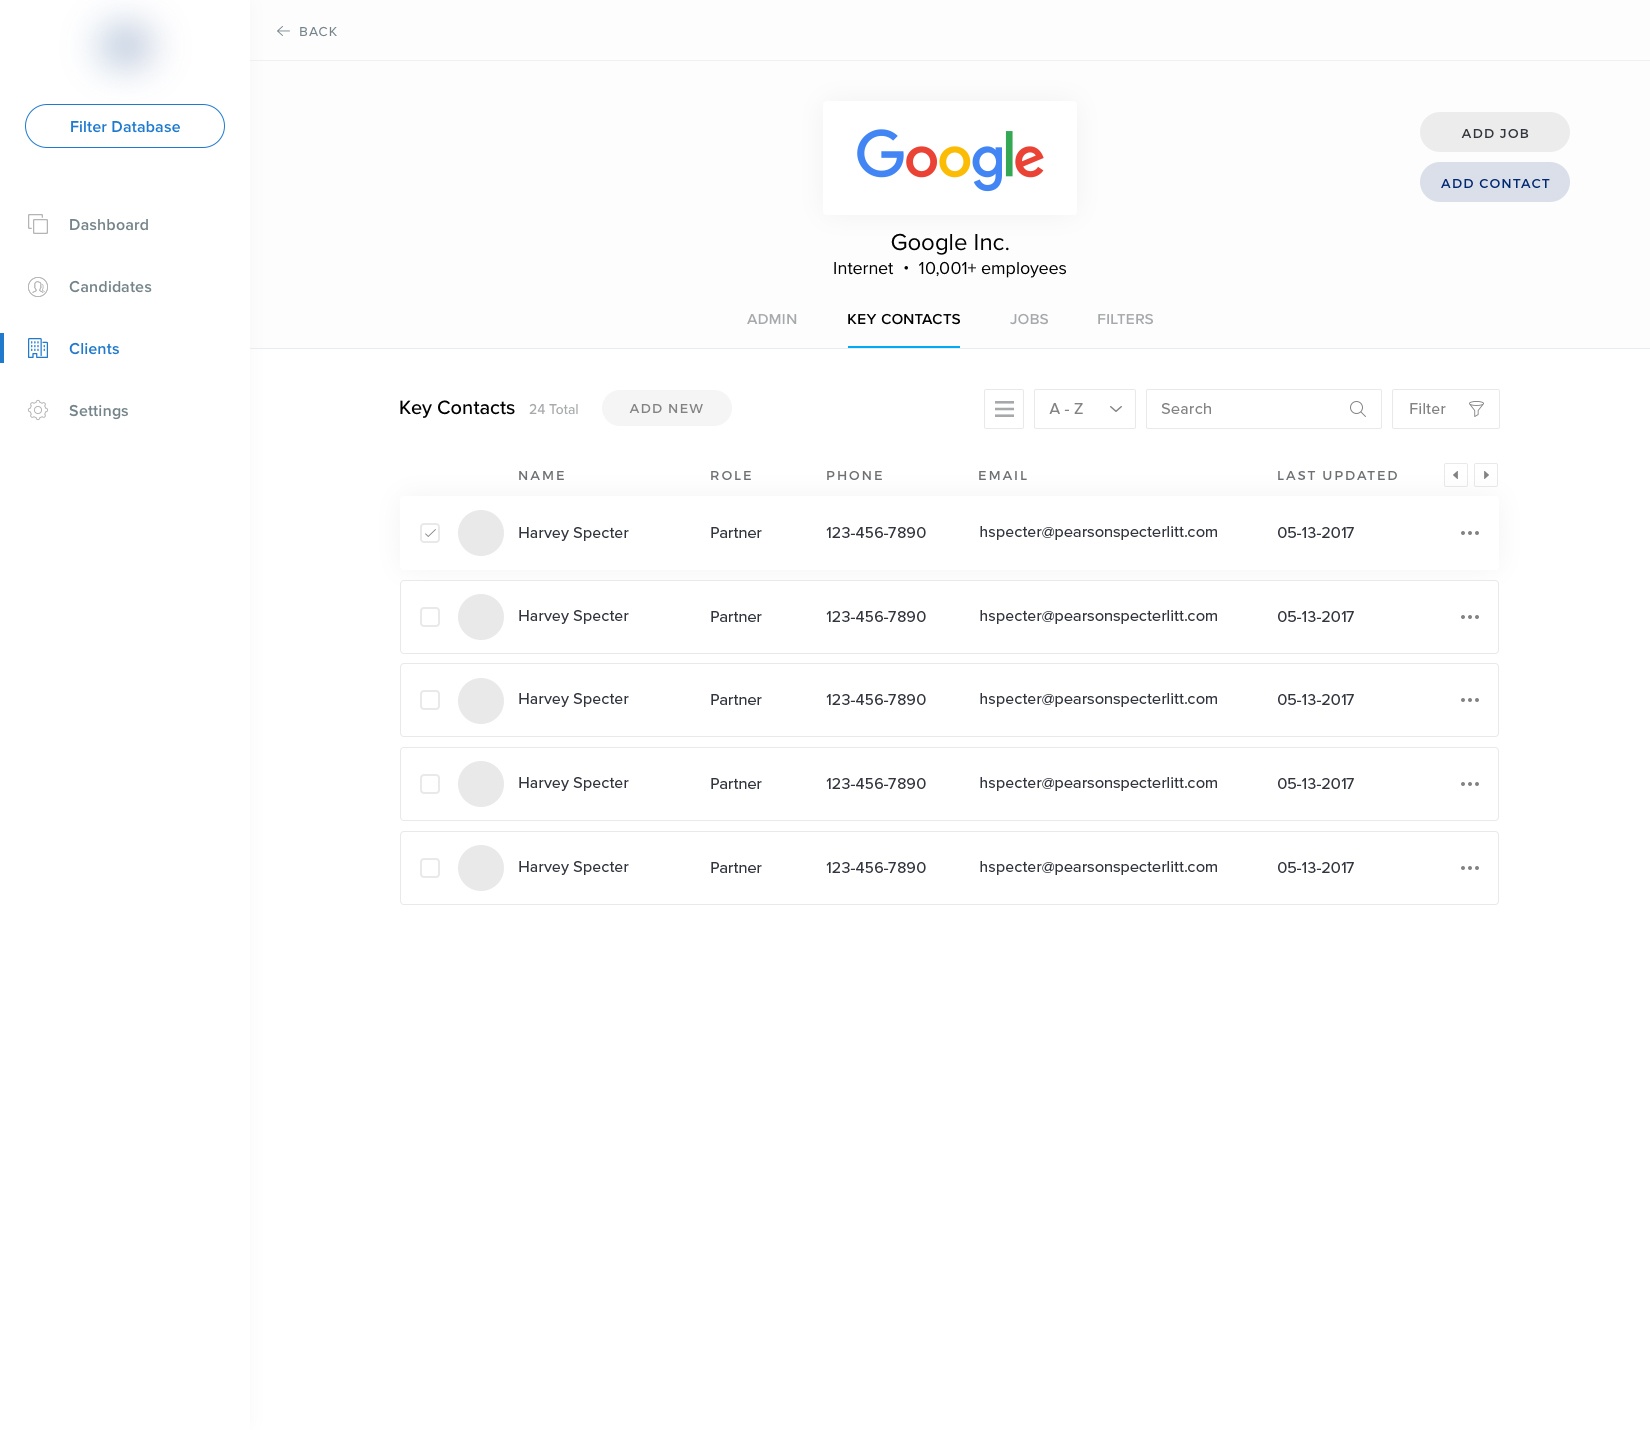Click the Phone column header

pos(855,475)
